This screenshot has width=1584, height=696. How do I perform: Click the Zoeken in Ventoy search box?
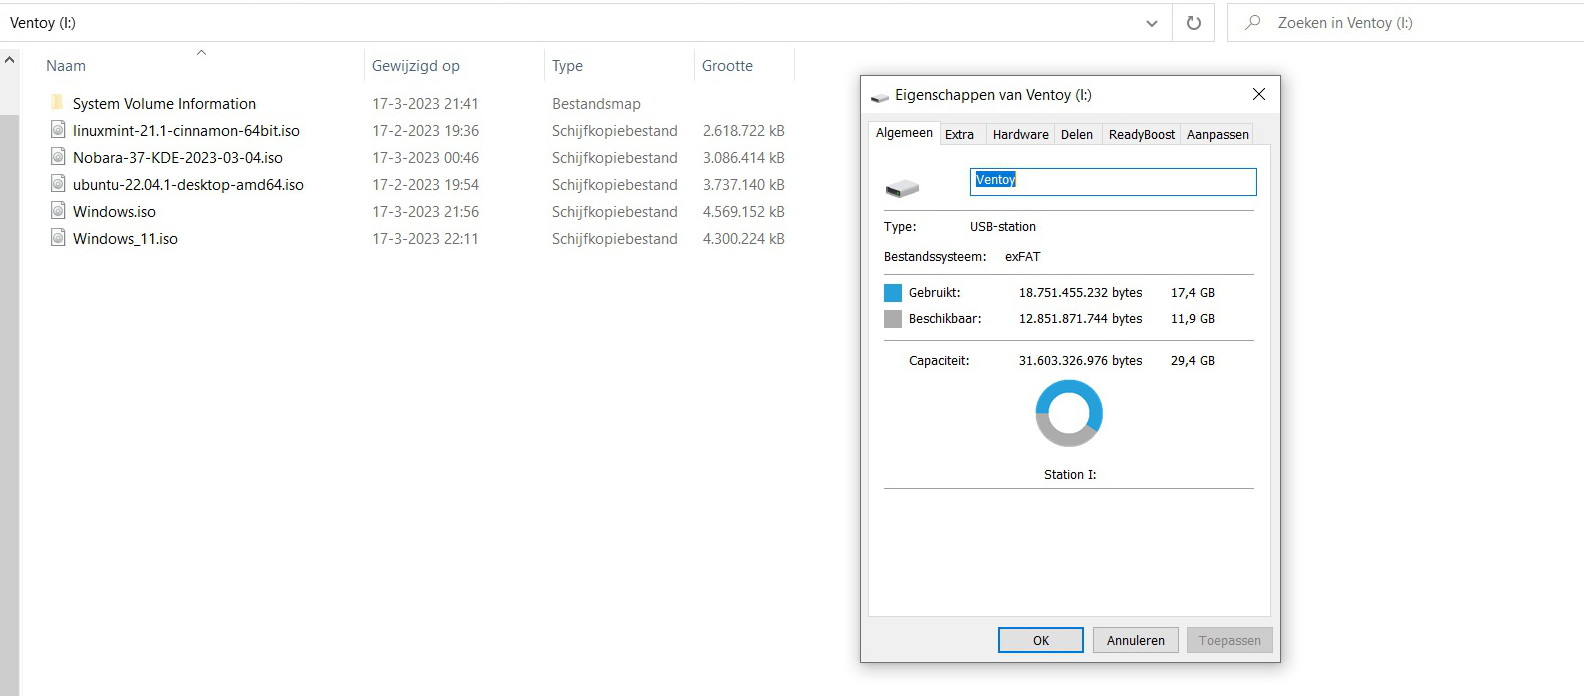click(1405, 22)
